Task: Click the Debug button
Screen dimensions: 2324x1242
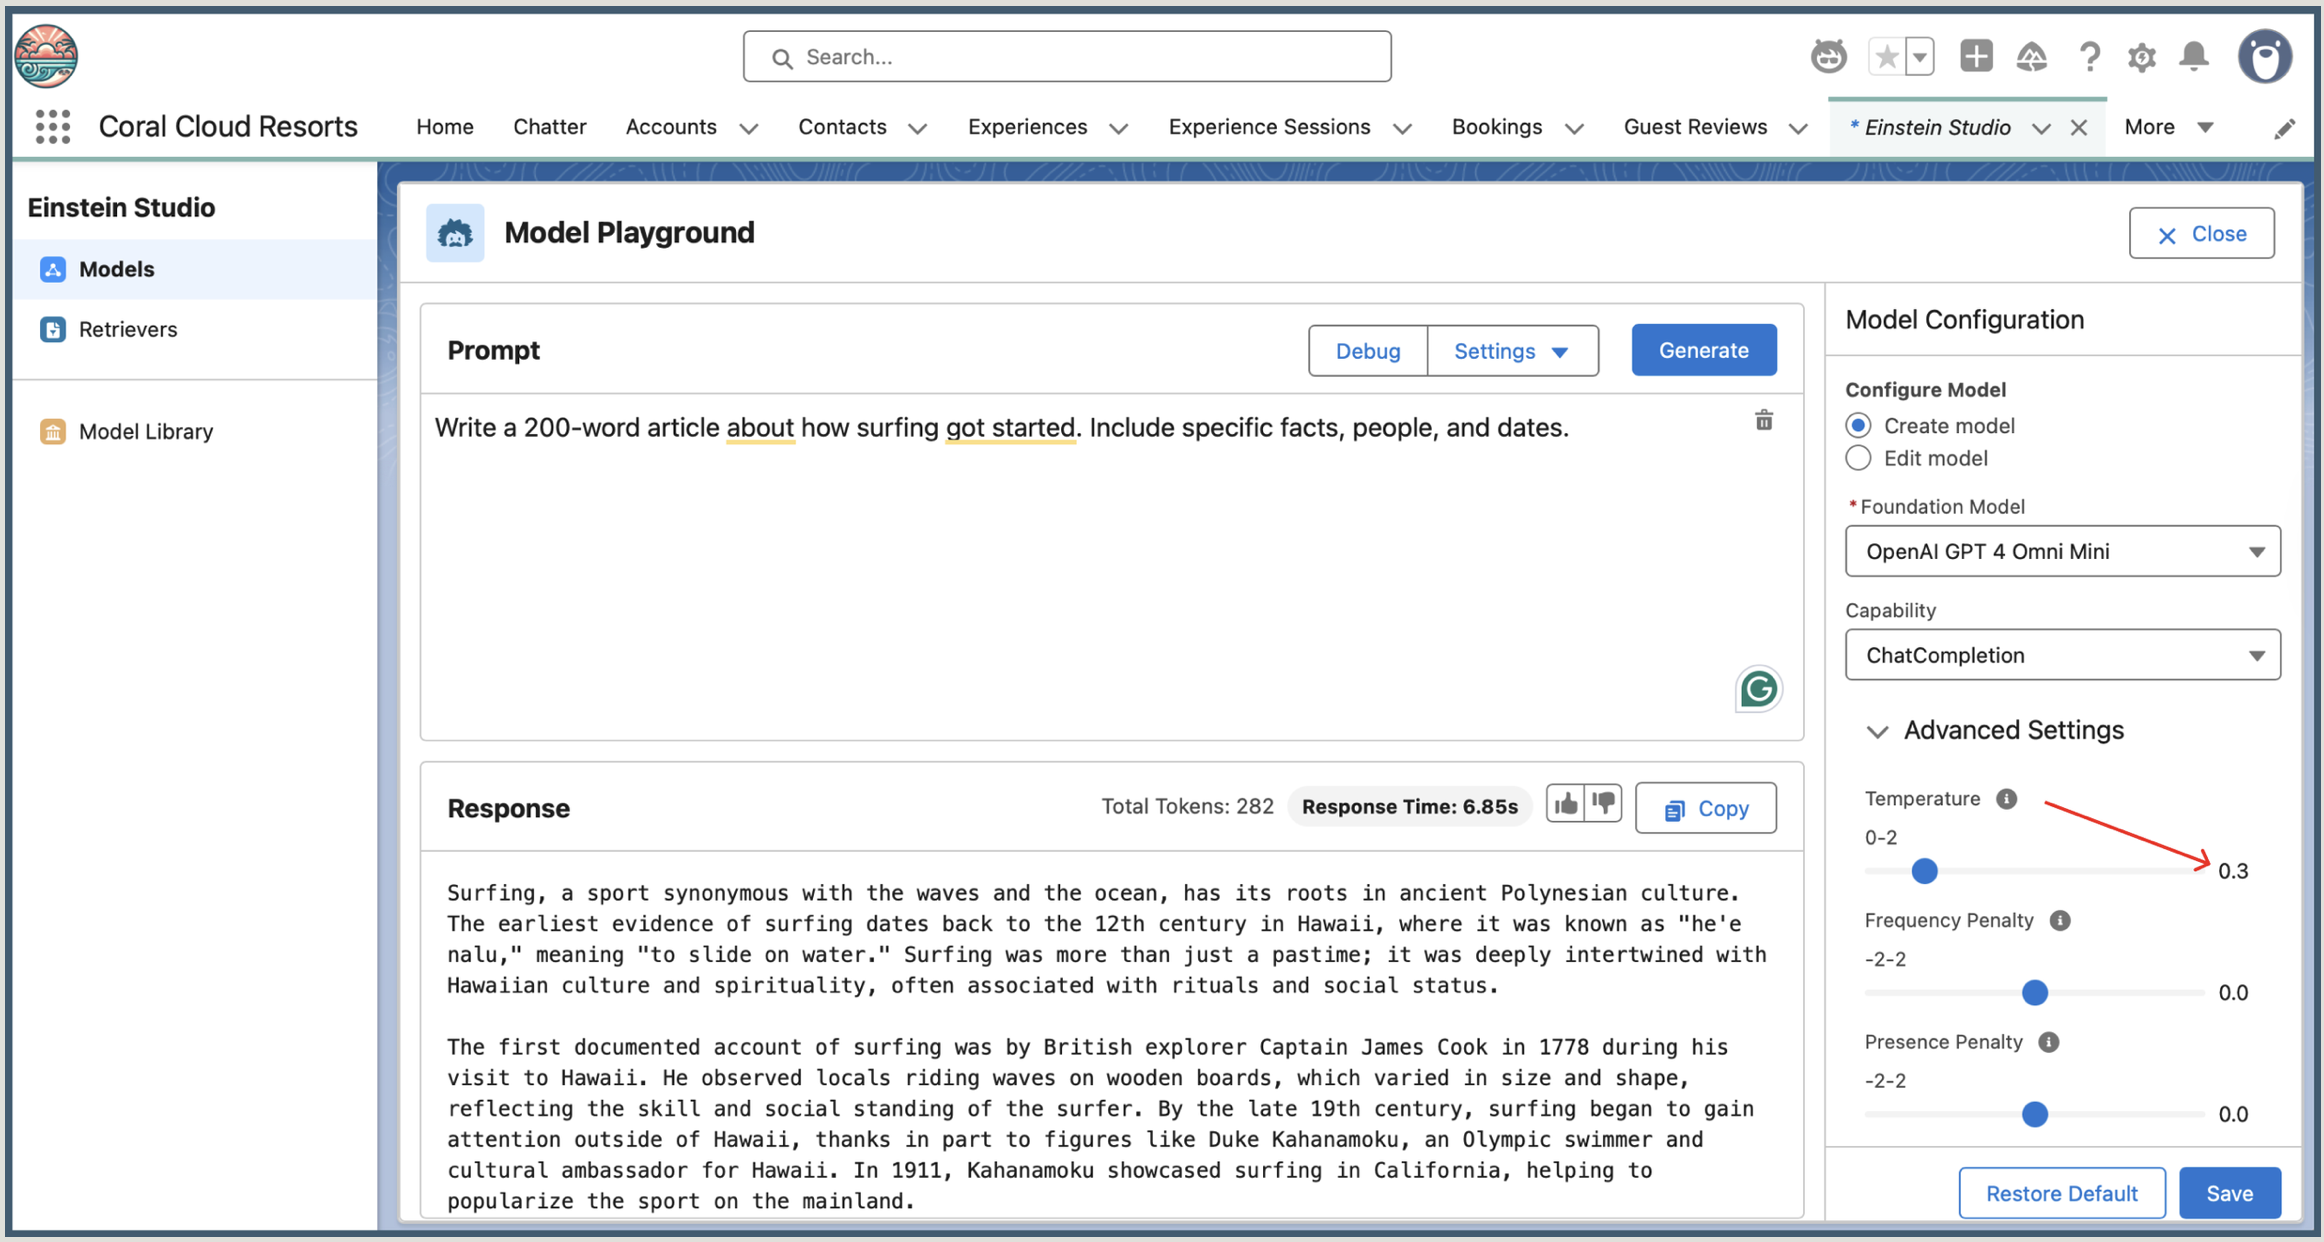Action: (x=1368, y=351)
